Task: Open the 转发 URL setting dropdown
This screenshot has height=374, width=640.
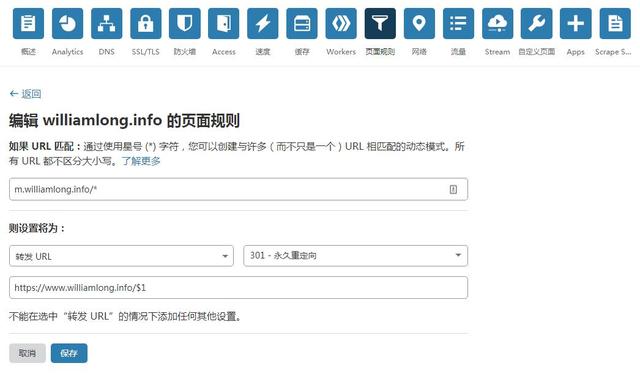Action: [x=121, y=256]
